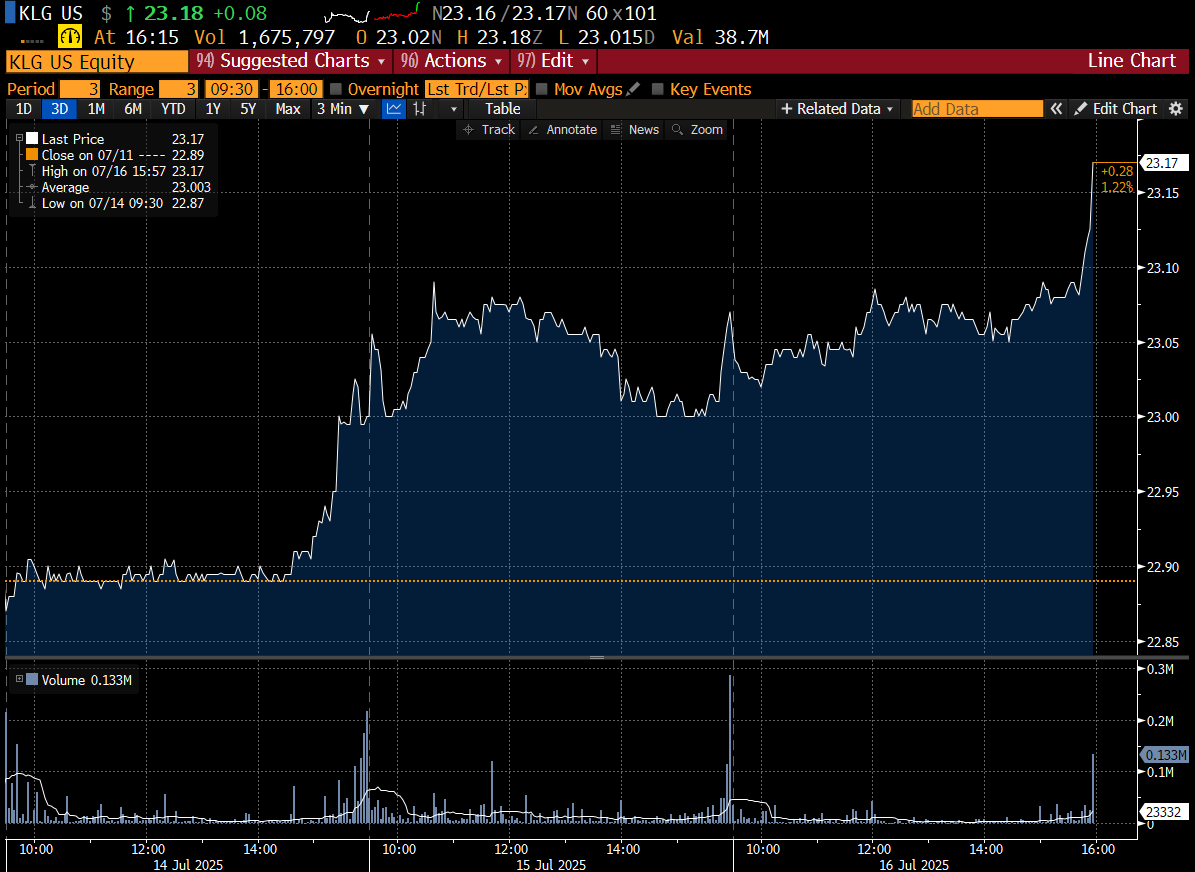Image resolution: width=1195 pixels, height=872 pixels.
Task: Collapse the Last Price legend tree
Action: tap(20, 138)
